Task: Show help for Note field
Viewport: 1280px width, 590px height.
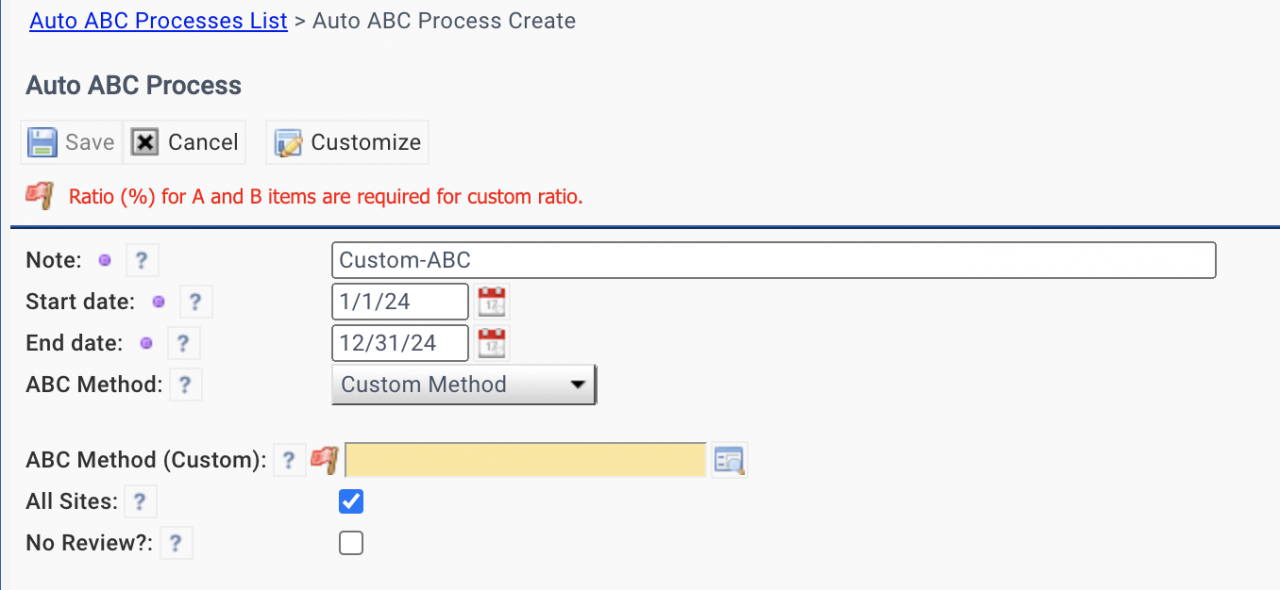Action: click(x=142, y=261)
